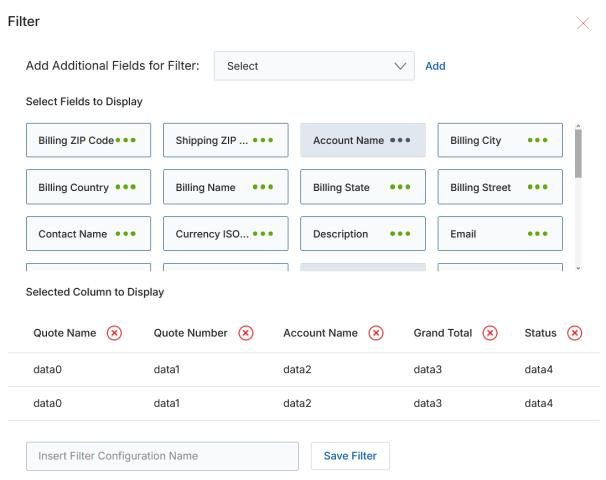This screenshot has width=606, height=480.
Task: Click the Status column header
Action: coord(540,333)
